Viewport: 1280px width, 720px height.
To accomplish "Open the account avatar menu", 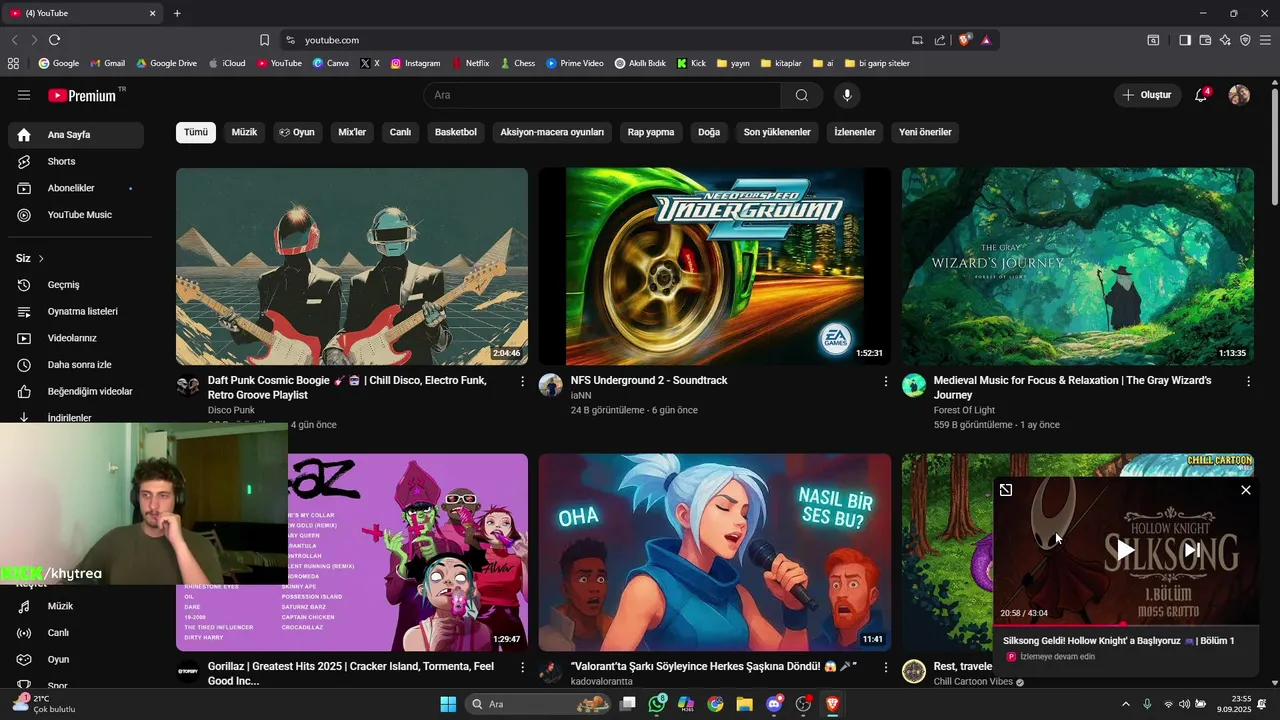I will click(x=1239, y=95).
